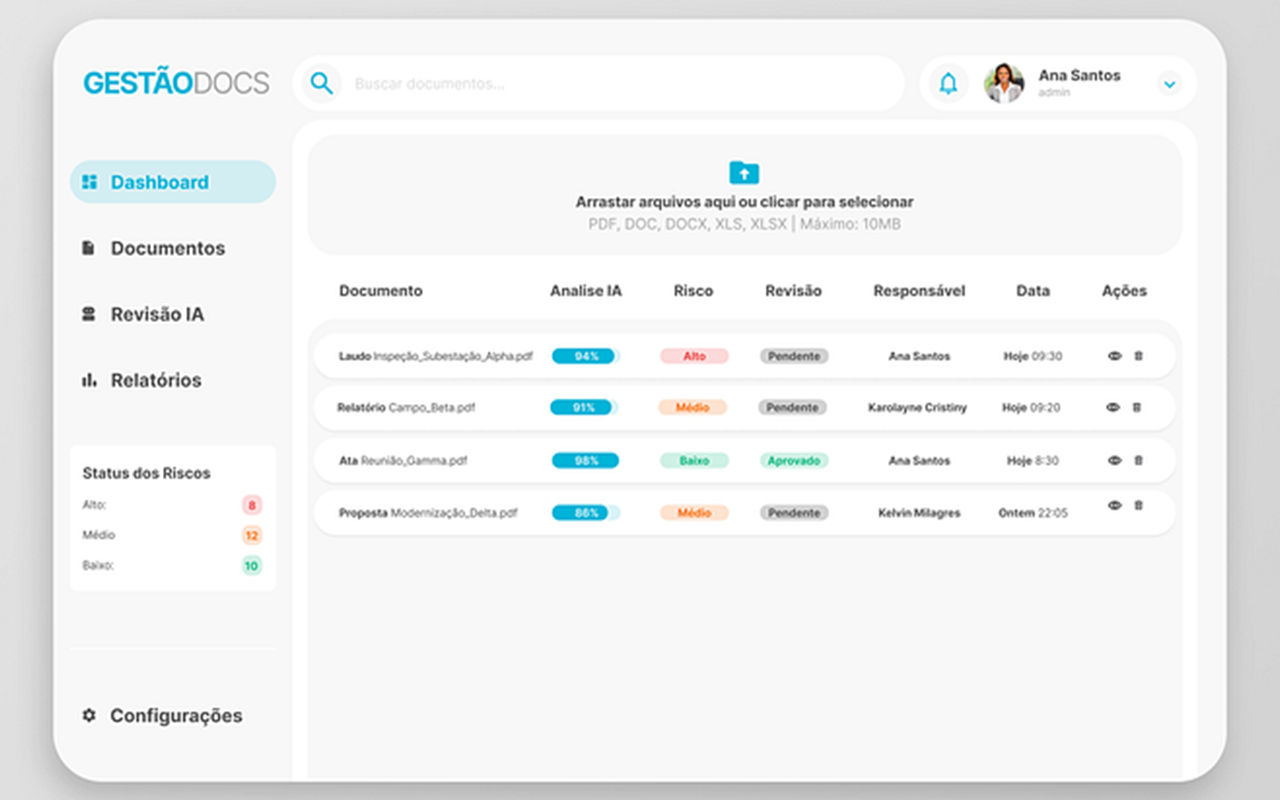Expand the Ana Santos profile dropdown
Viewport: 1280px width, 800px height.
point(1167,84)
